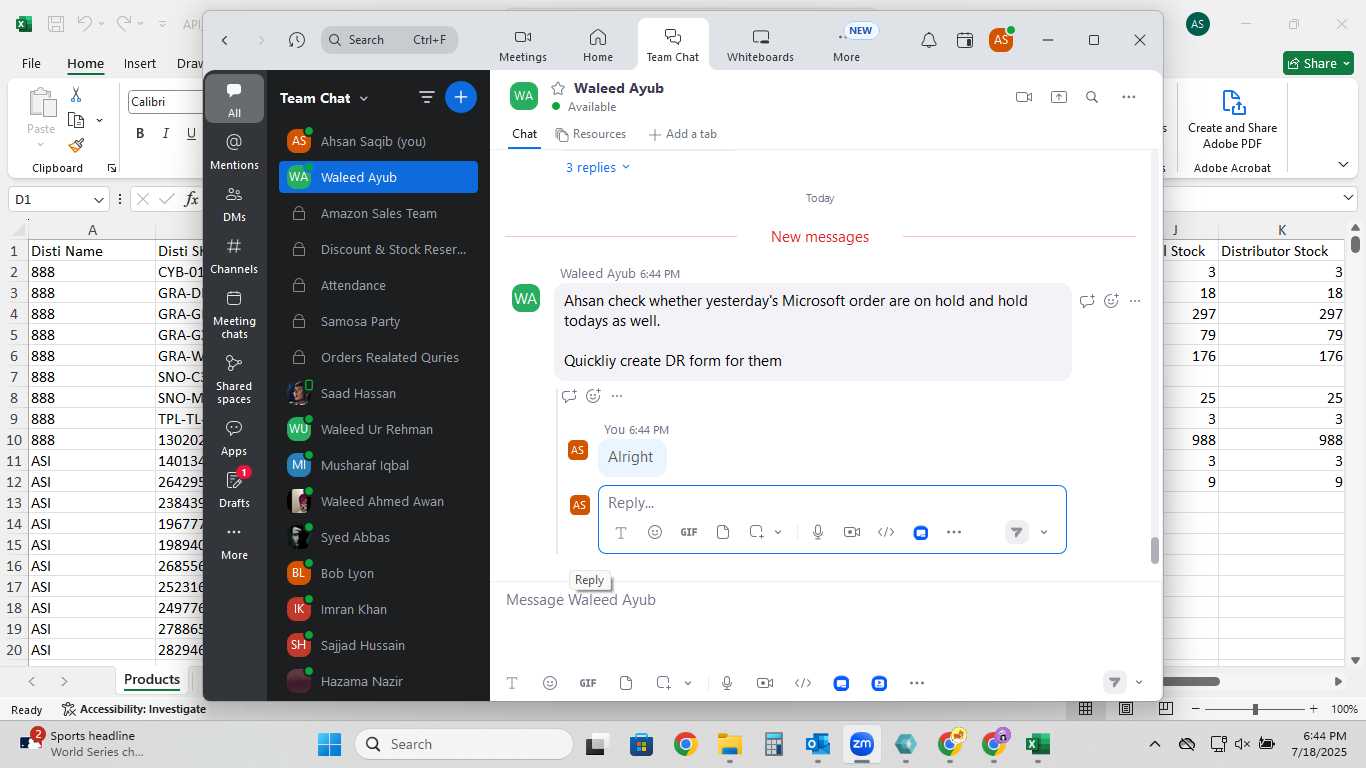Start video call with Waleed Ayub

(1023, 97)
